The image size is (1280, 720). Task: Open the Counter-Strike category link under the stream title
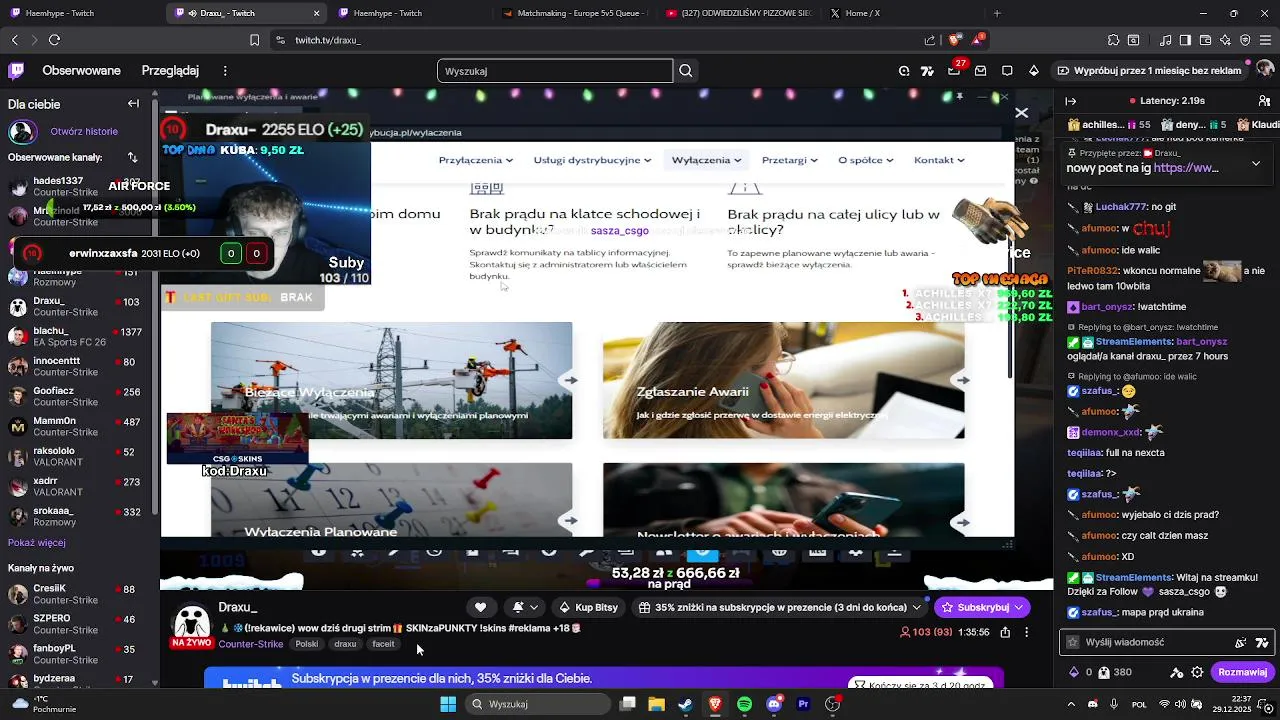click(x=250, y=644)
